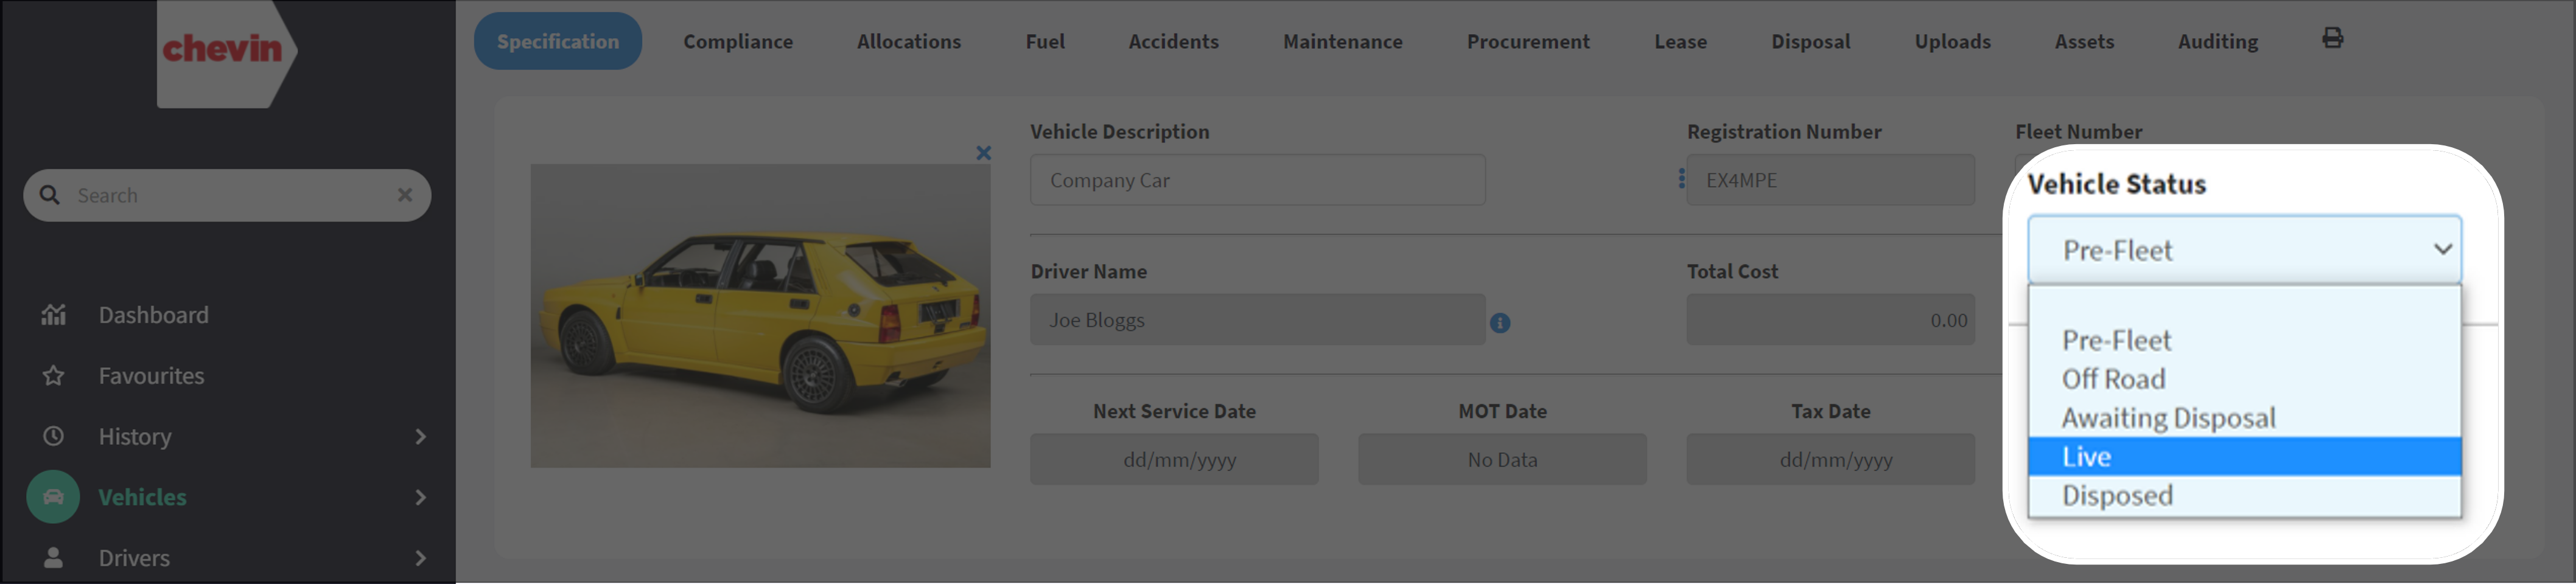Open the Accidents tab
This screenshot has width=2576, height=584.
coord(1174,41)
